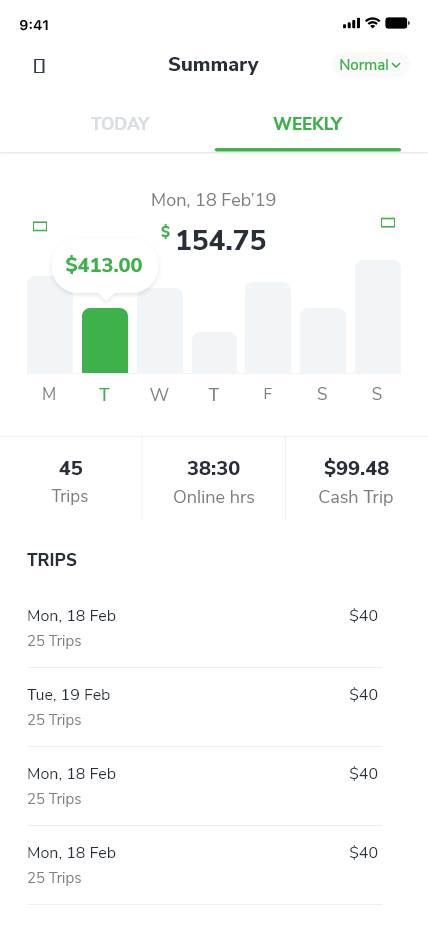Tap the 45 Trips stat
428x926 pixels.
71,481
